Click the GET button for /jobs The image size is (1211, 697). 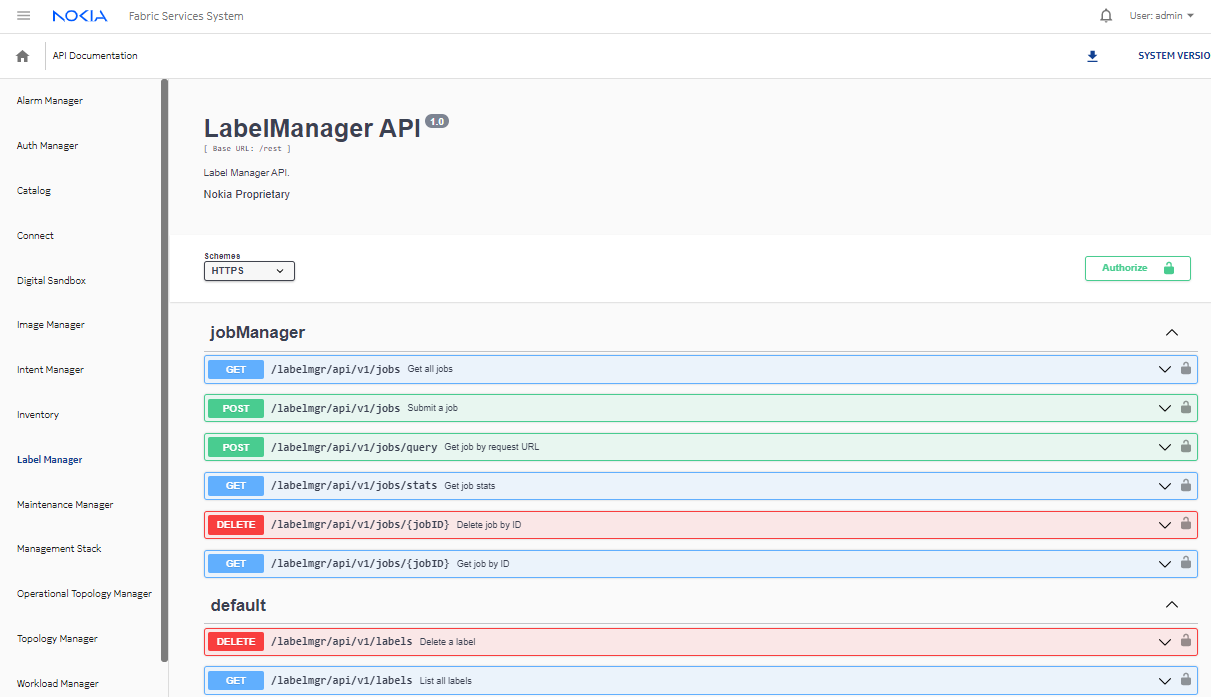236,369
